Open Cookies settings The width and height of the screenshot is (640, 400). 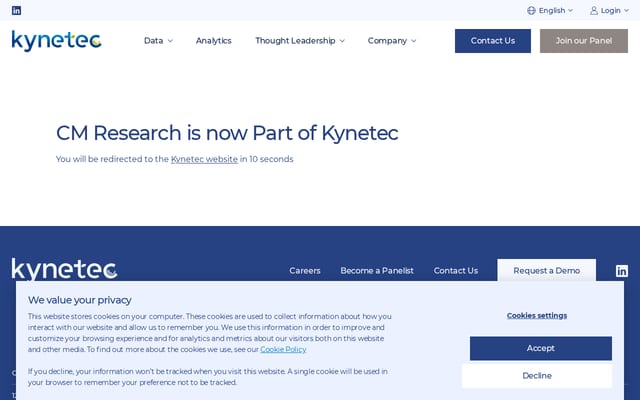[537, 316]
